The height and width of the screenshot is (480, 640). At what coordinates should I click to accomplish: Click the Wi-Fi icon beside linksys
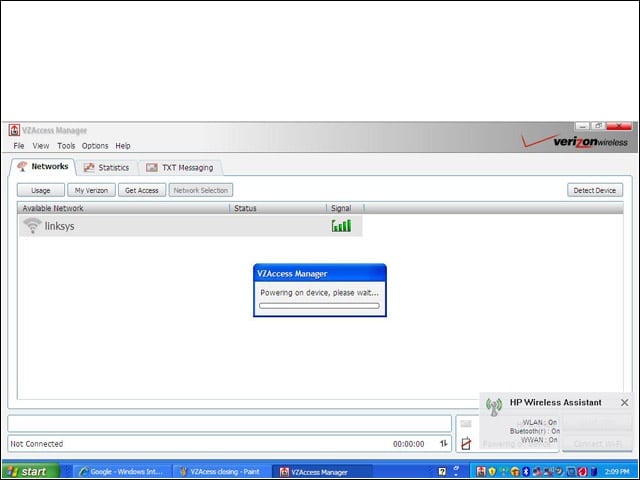(x=32, y=226)
